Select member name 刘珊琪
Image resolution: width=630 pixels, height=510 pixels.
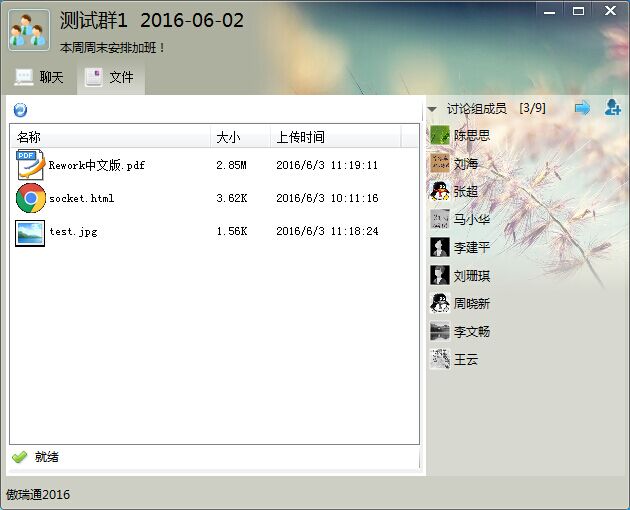click(x=472, y=276)
